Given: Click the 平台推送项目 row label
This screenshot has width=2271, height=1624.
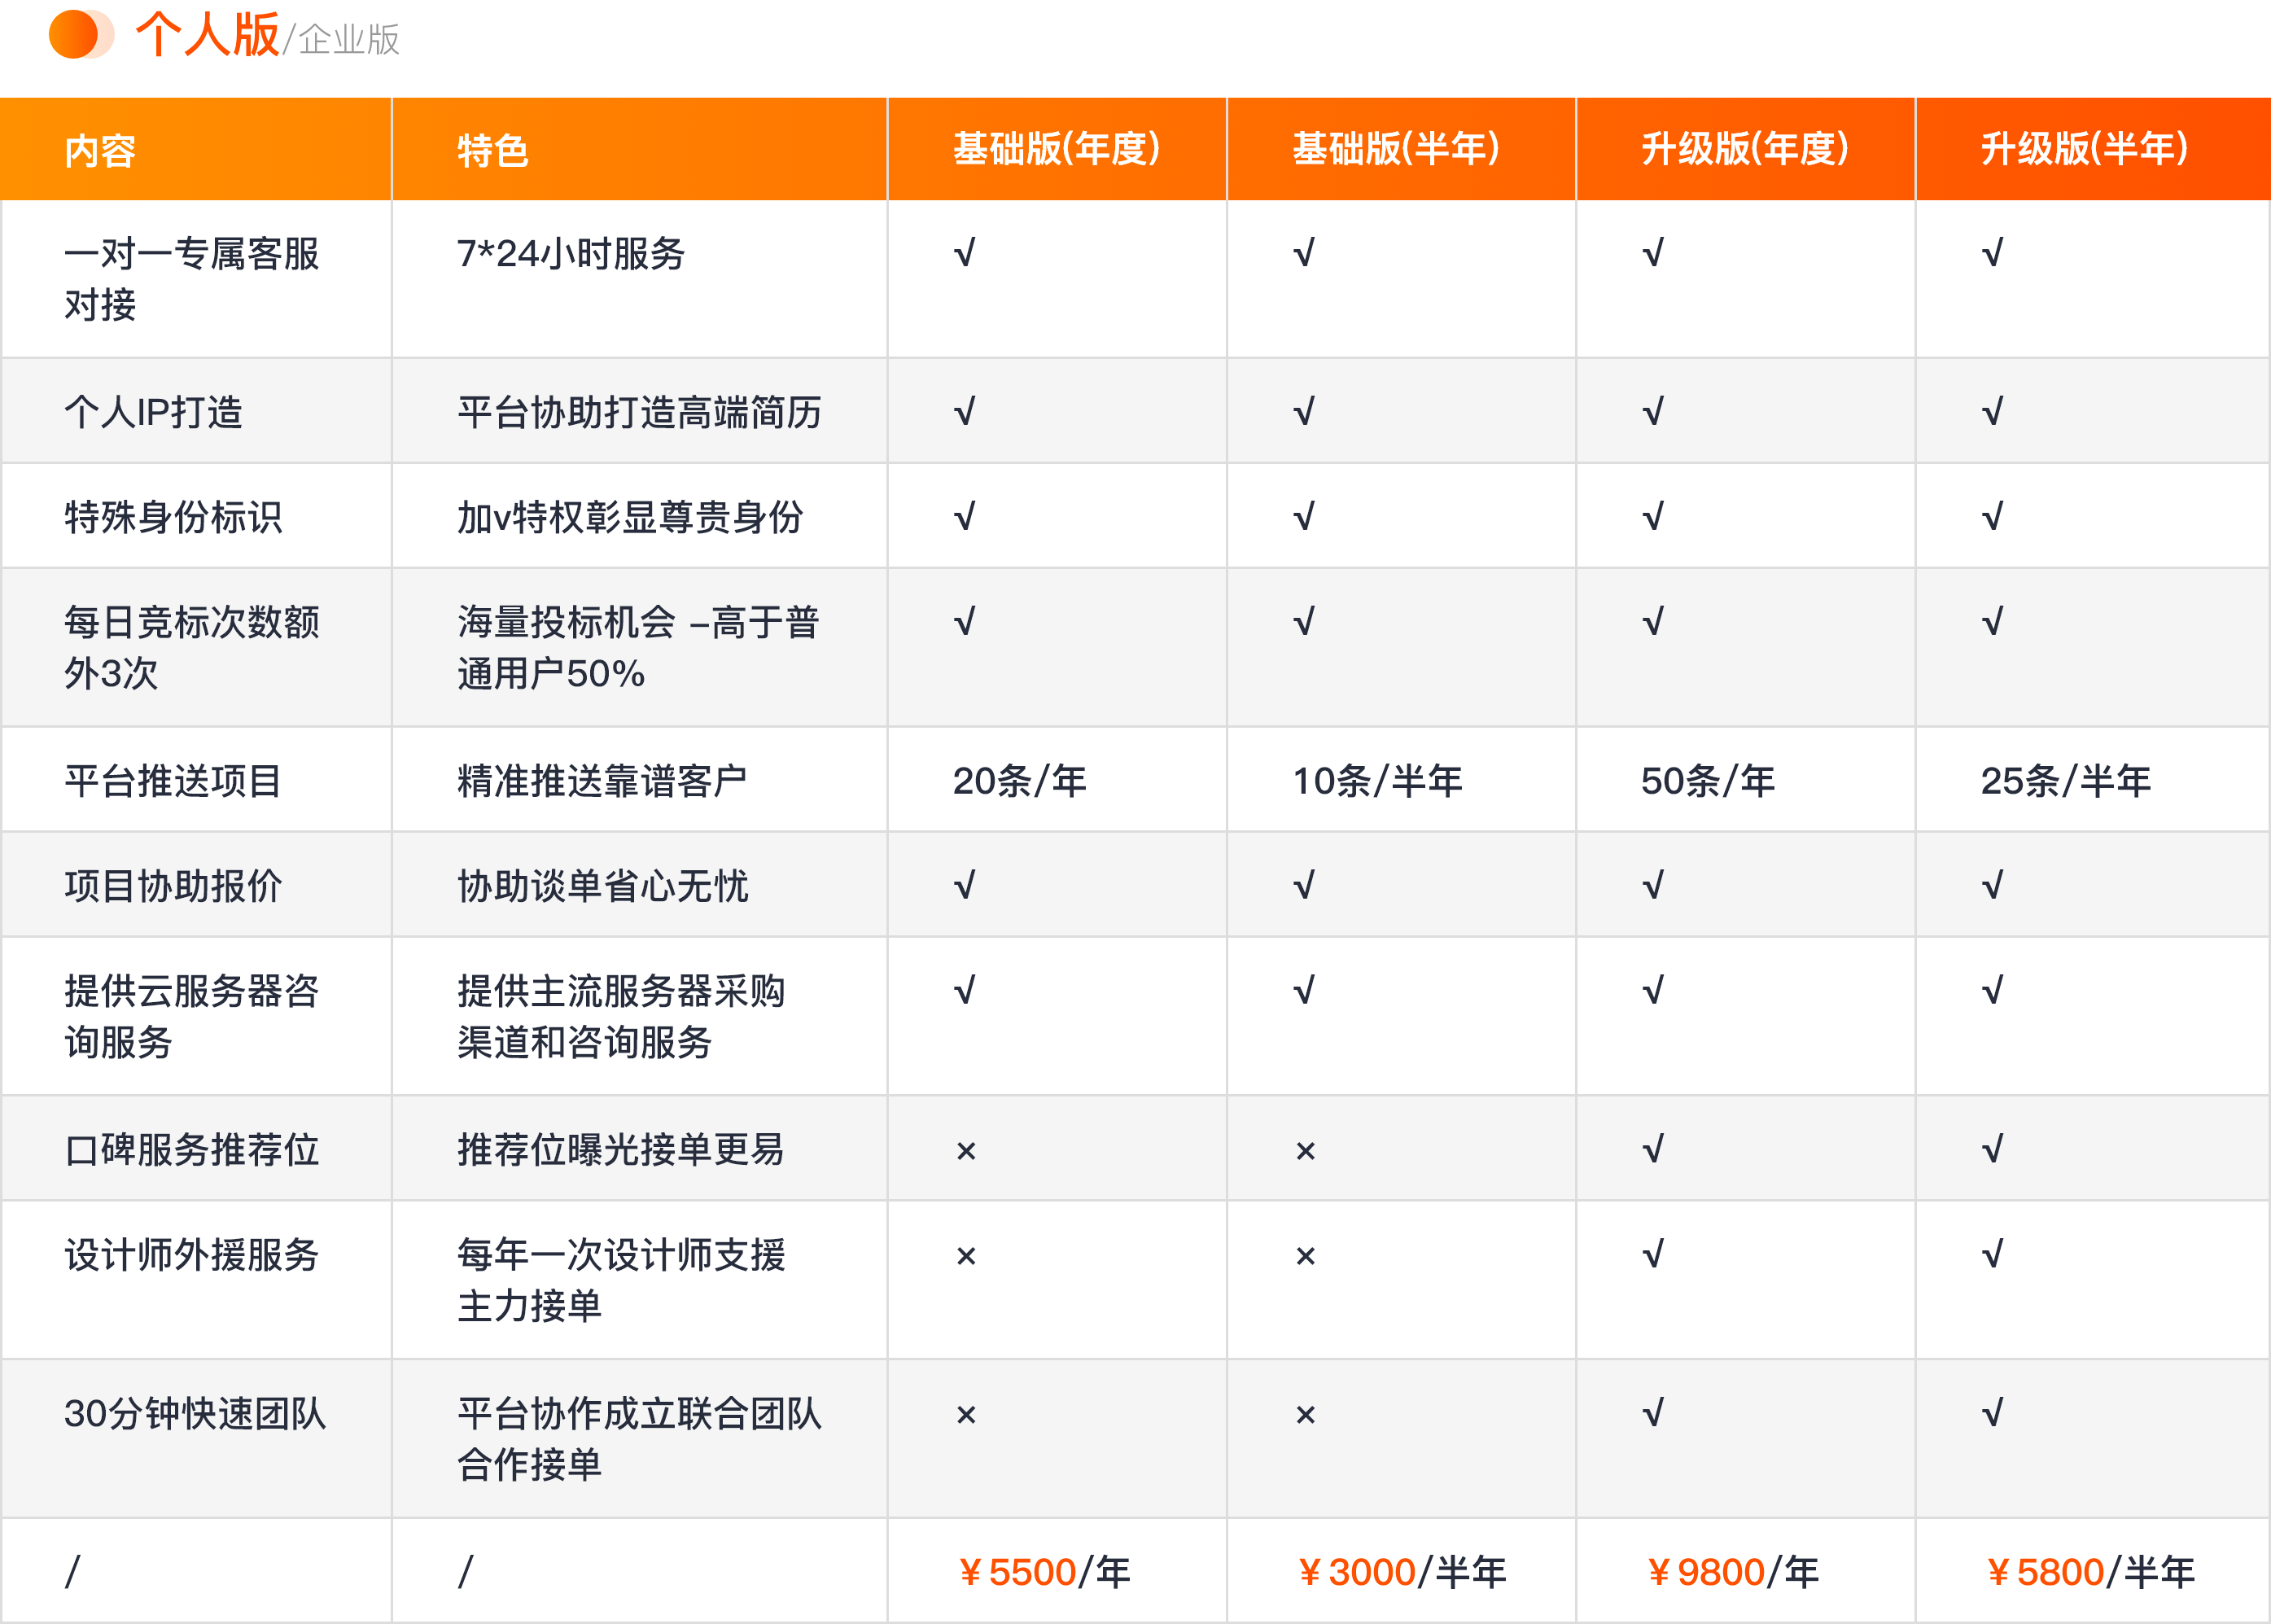Looking at the screenshot, I should click(x=173, y=781).
